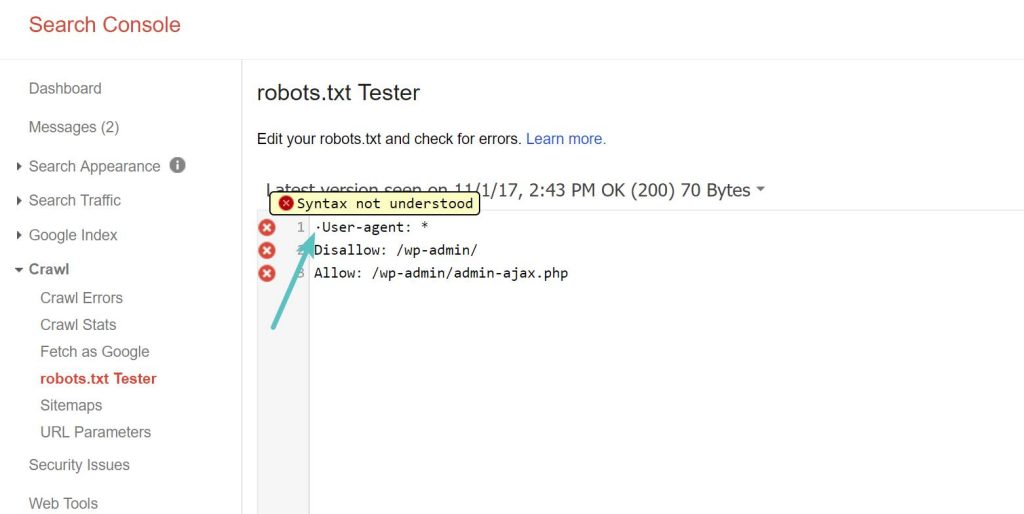Click the Search Console logo title

(x=105, y=25)
